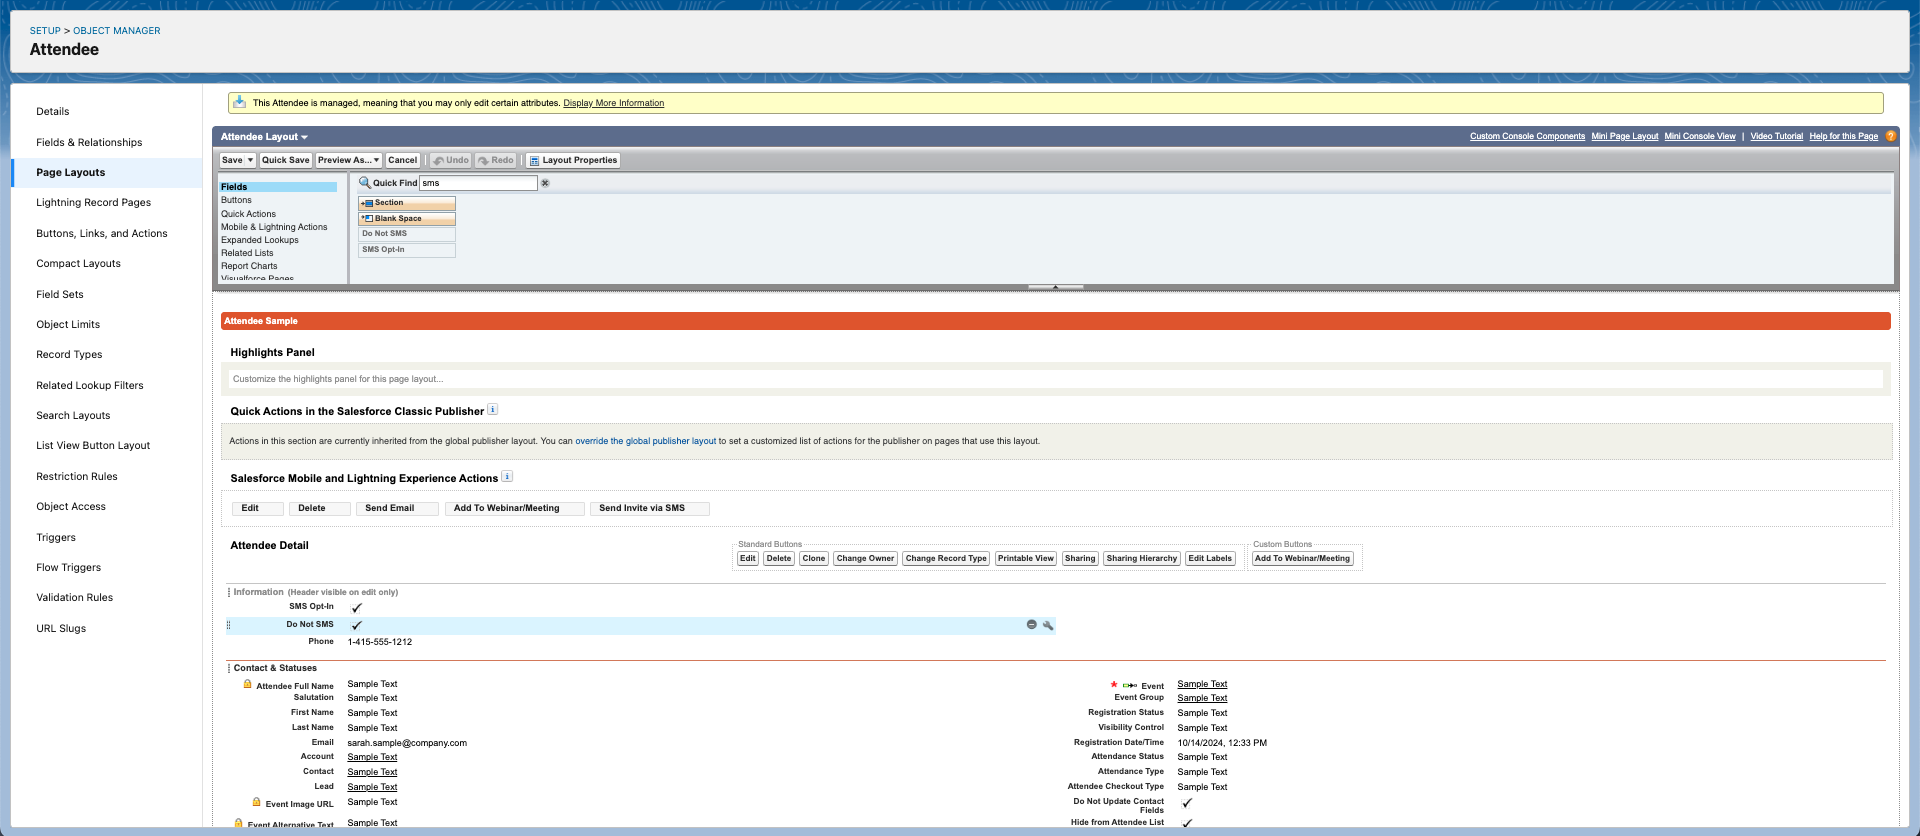Click the Section palette item

point(407,203)
